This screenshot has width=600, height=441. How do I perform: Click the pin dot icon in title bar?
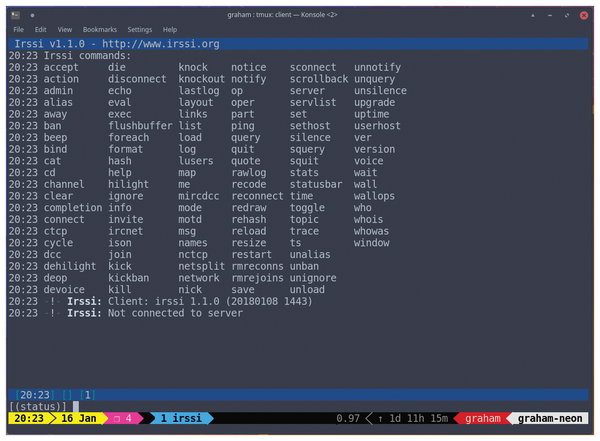pyautogui.click(x=33, y=15)
